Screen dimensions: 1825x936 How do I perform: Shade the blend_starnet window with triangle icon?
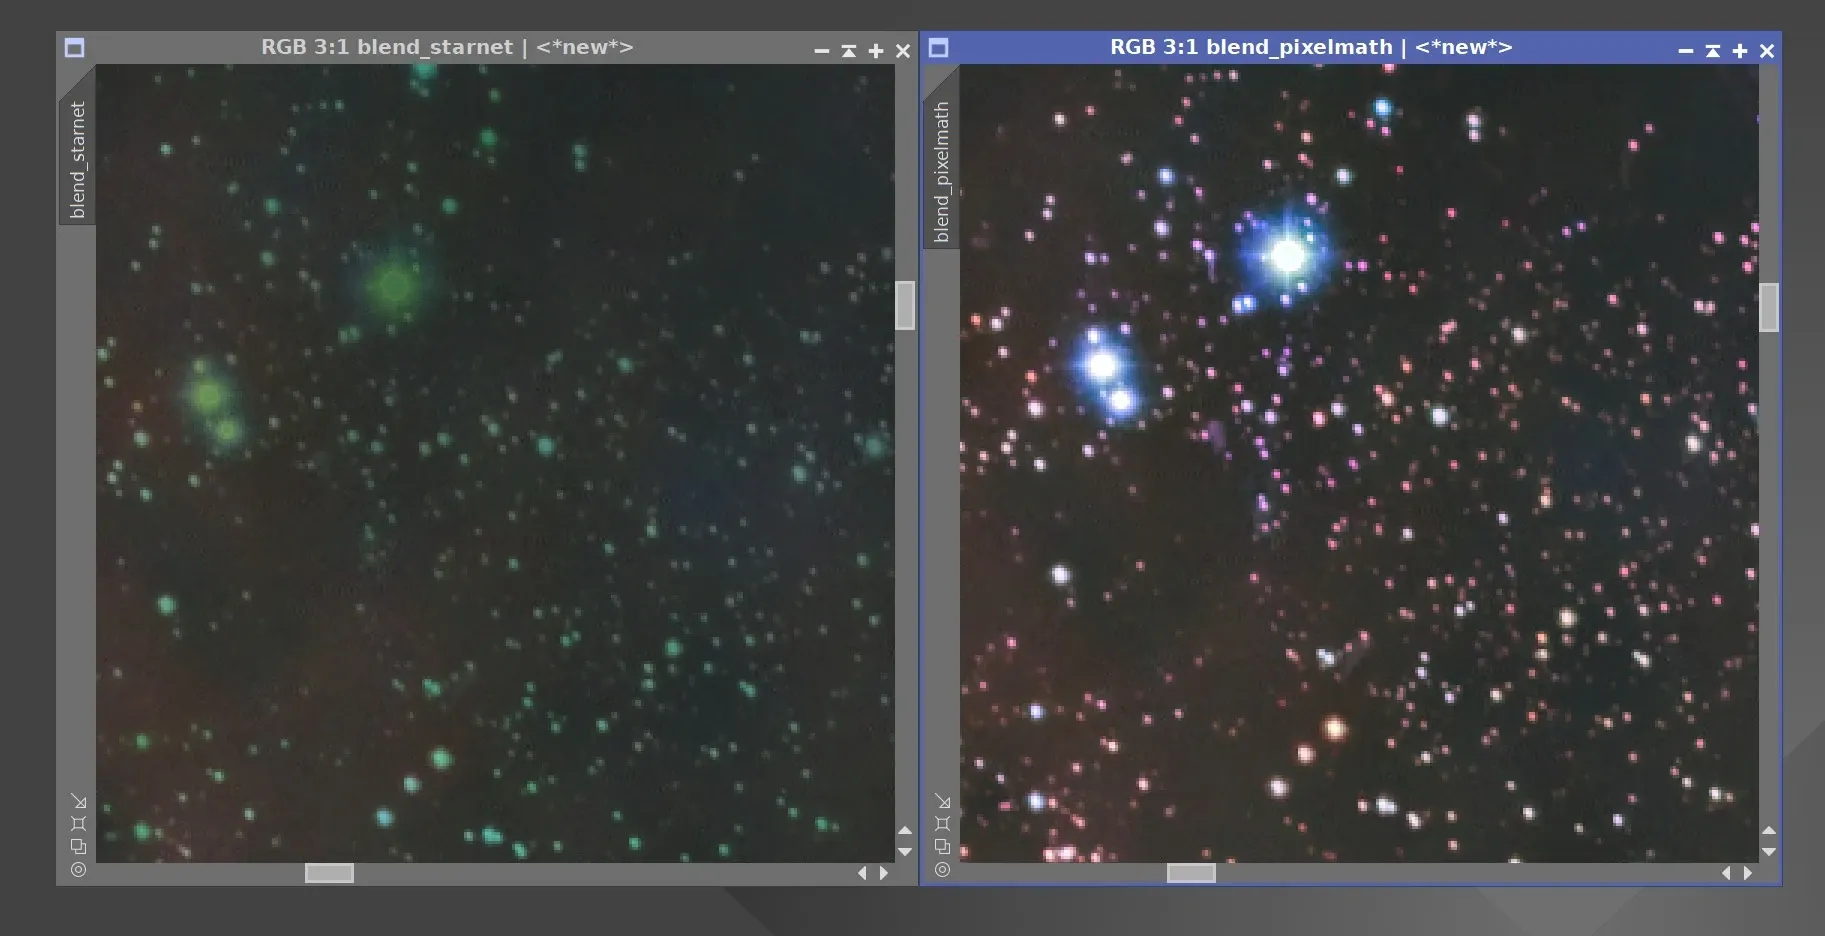[x=849, y=51]
